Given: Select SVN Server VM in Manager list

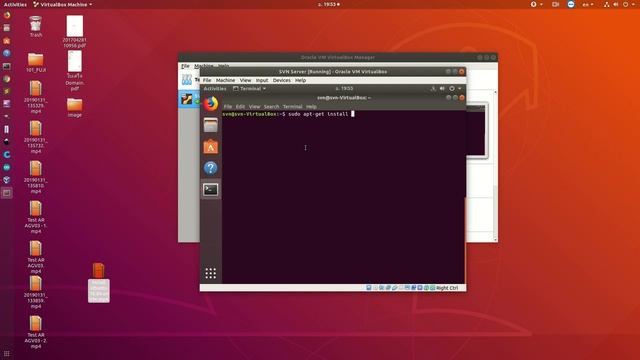Looking at the screenshot, I should [x=189, y=99].
